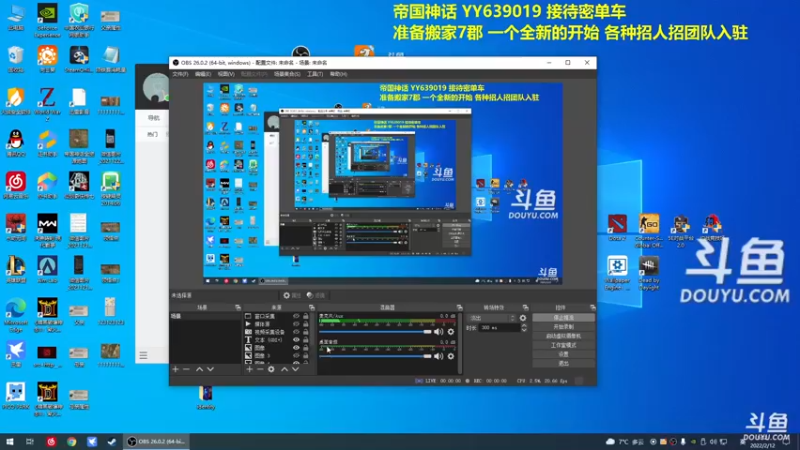This screenshot has width=800, height=450.
Task: Open 设置 in the OBS controls panel
Action: tap(563, 354)
